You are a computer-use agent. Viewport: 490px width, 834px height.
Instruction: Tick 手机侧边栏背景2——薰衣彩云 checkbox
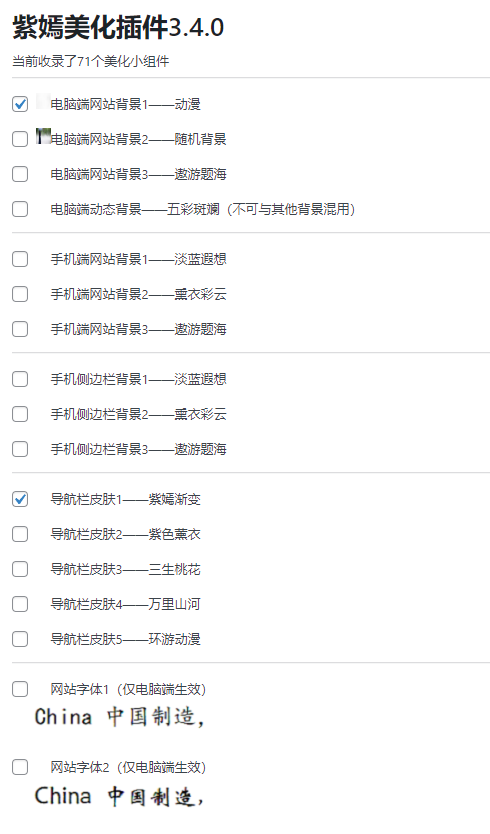20,414
